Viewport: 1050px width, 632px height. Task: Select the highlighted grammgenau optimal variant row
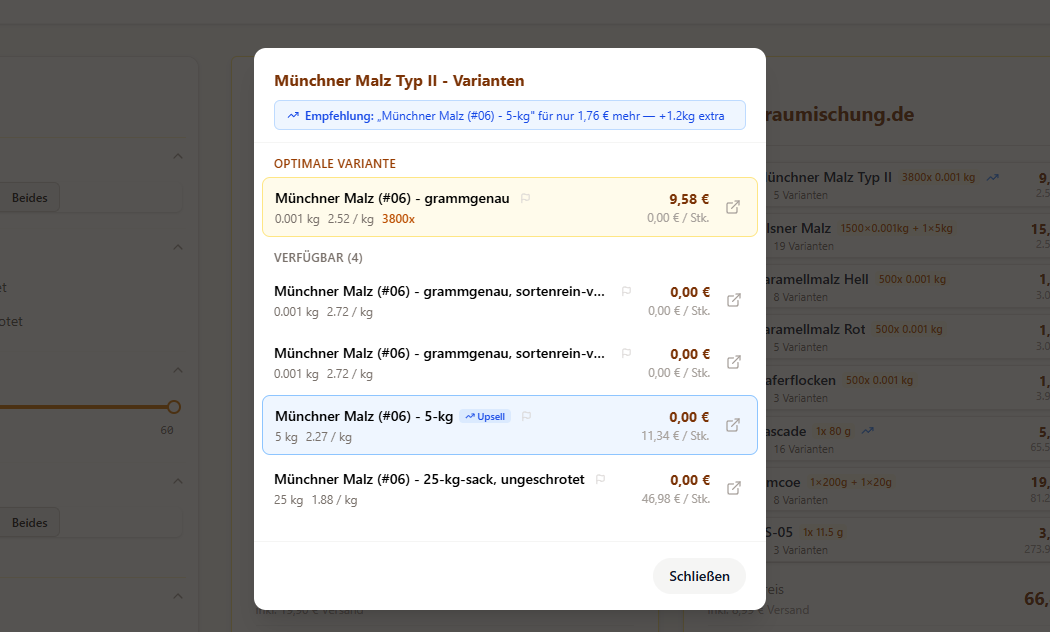pyautogui.click(x=400, y=207)
